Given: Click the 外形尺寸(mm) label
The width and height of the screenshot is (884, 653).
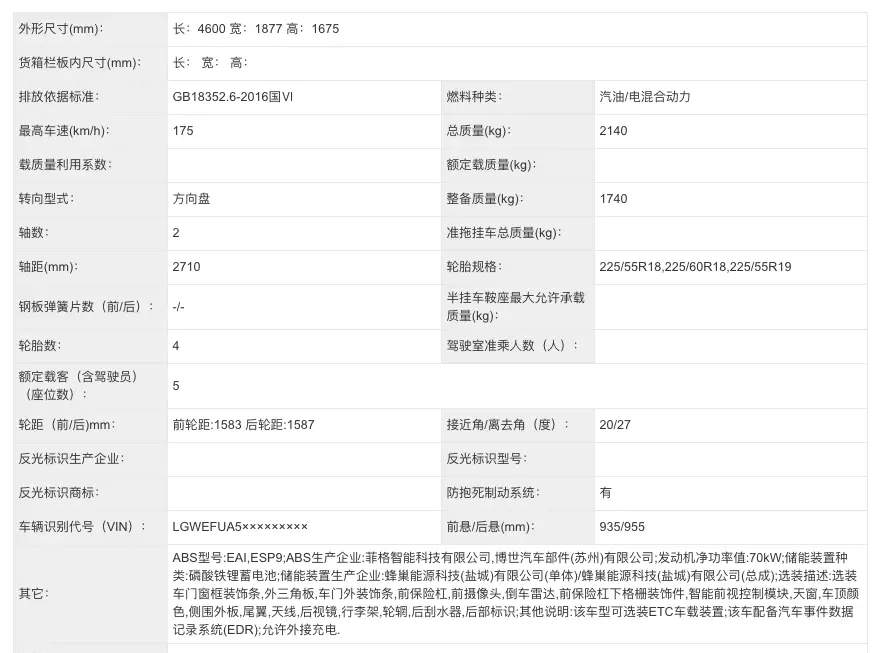Looking at the screenshot, I should (x=61, y=29).
